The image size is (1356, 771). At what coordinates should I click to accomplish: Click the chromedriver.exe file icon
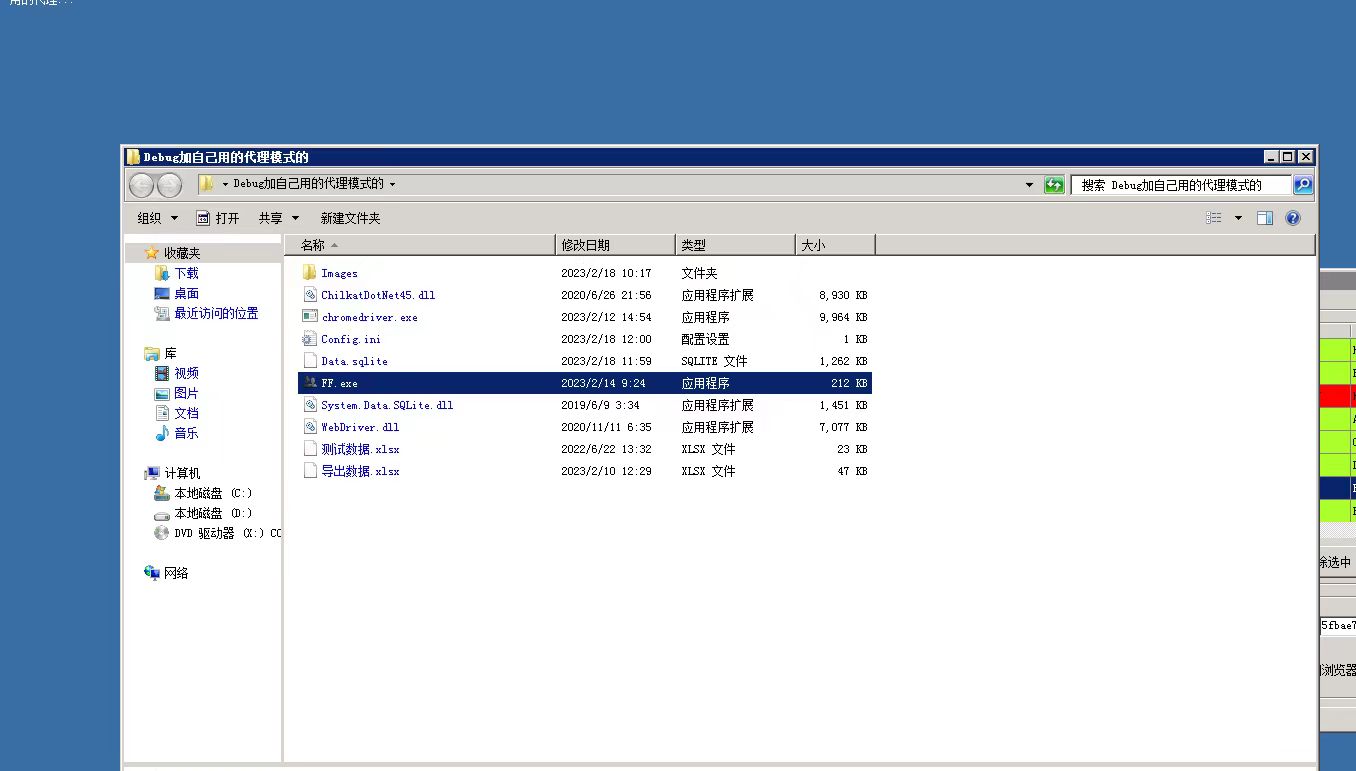click(x=310, y=317)
